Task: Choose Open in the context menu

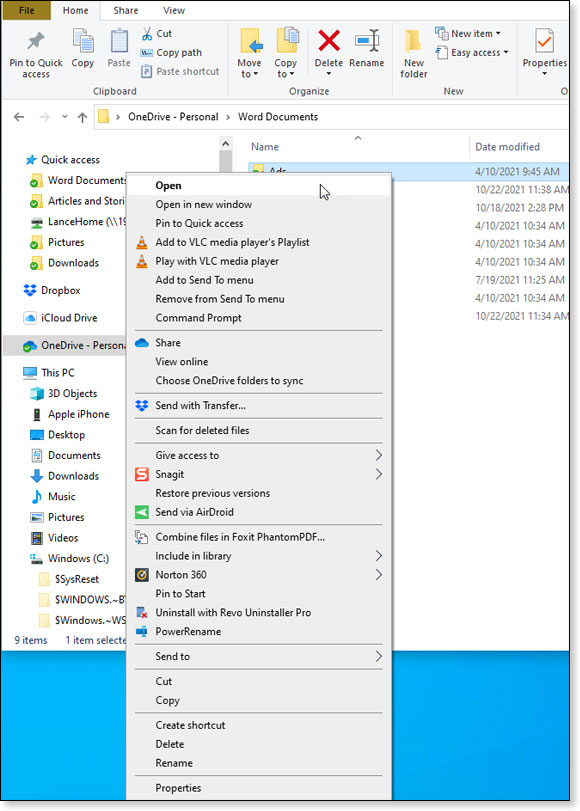Action: coord(259,186)
